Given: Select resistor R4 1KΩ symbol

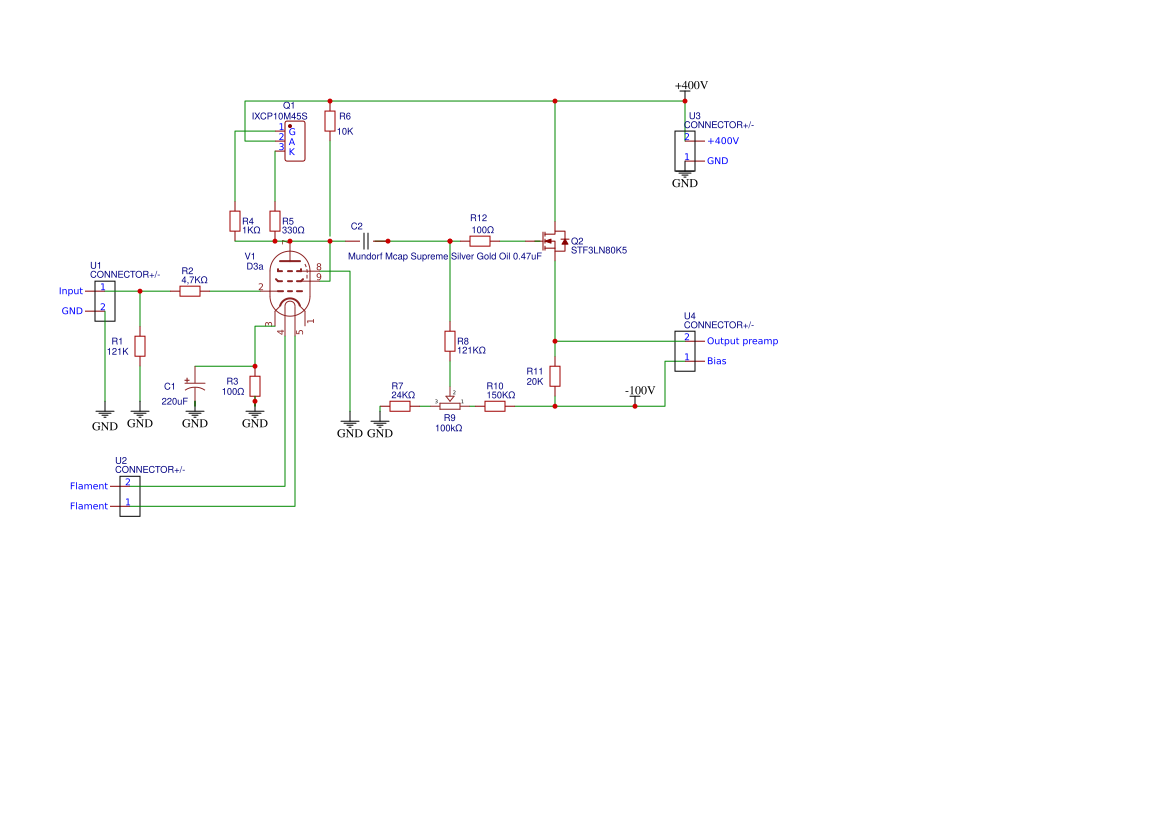Looking at the screenshot, I should (x=235, y=221).
